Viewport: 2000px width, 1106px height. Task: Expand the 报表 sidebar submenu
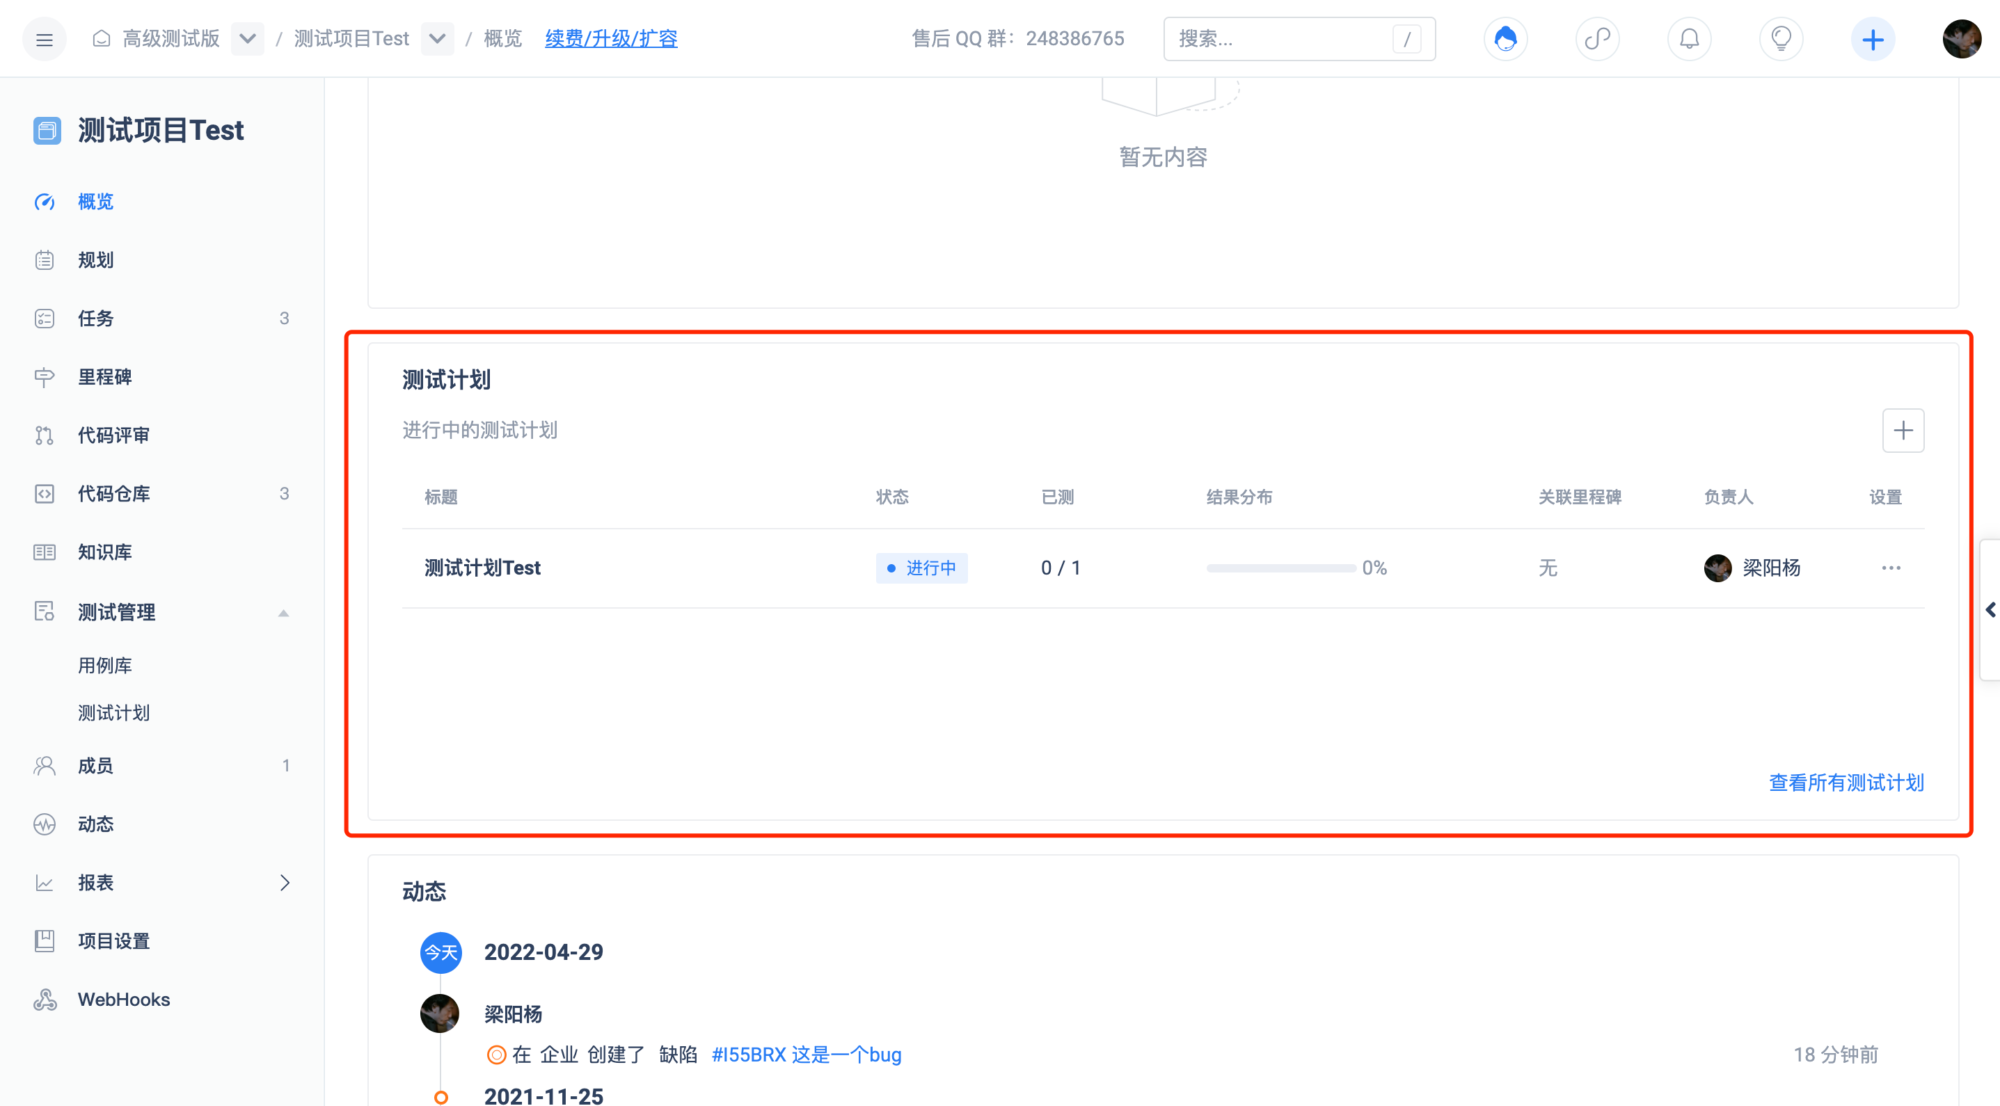[x=285, y=883]
